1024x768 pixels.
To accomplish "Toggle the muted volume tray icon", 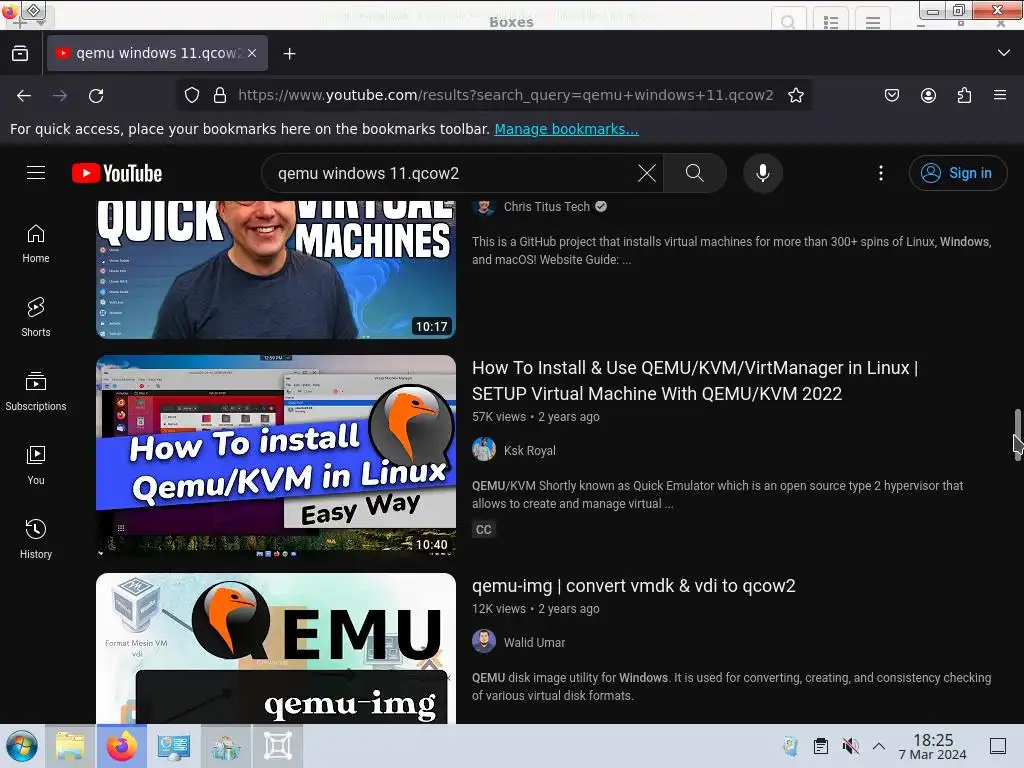I will (850, 746).
